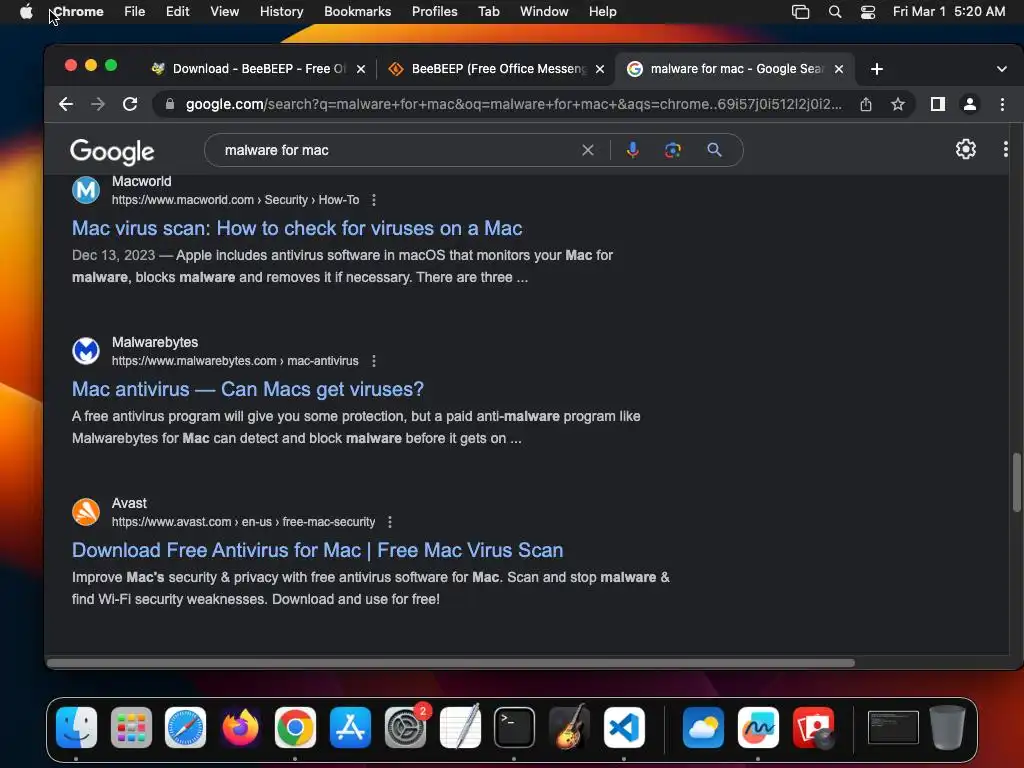
Task: Click the magnifier search button
Action: coord(714,150)
